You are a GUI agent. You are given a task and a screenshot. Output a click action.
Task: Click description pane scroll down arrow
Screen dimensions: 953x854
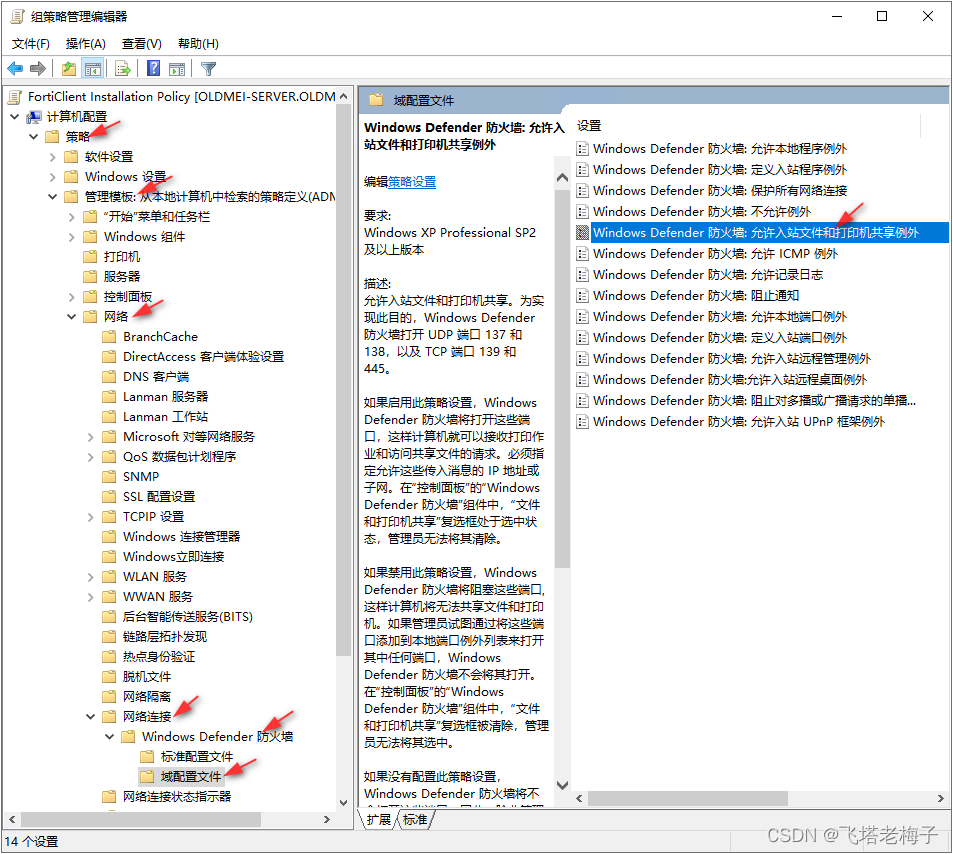(562, 785)
